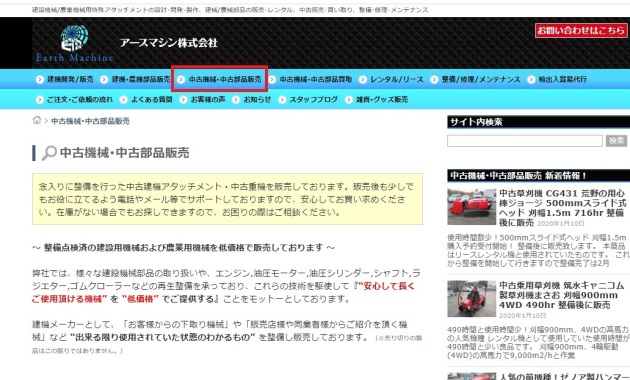The height and width of the screenshot is (380, 630).
Task: Open お客様の声 page
Action: click(208, 100)
